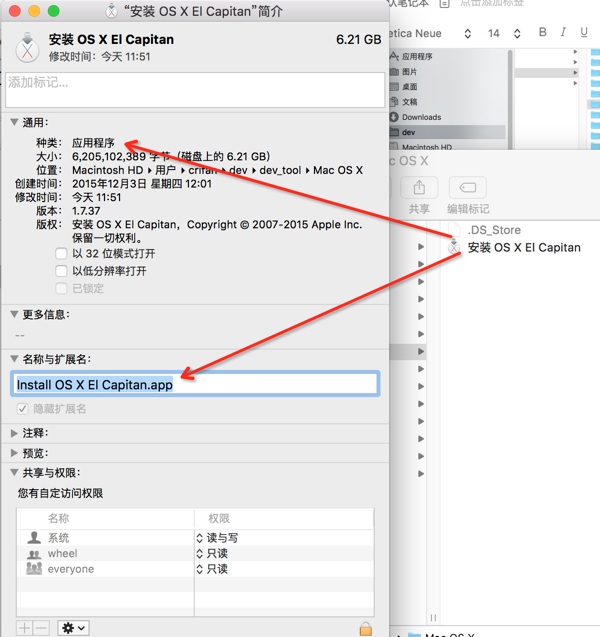The image size is (600, 637).
Task: Open 应用程序 in the background sidebar
Action: [417, 56]
